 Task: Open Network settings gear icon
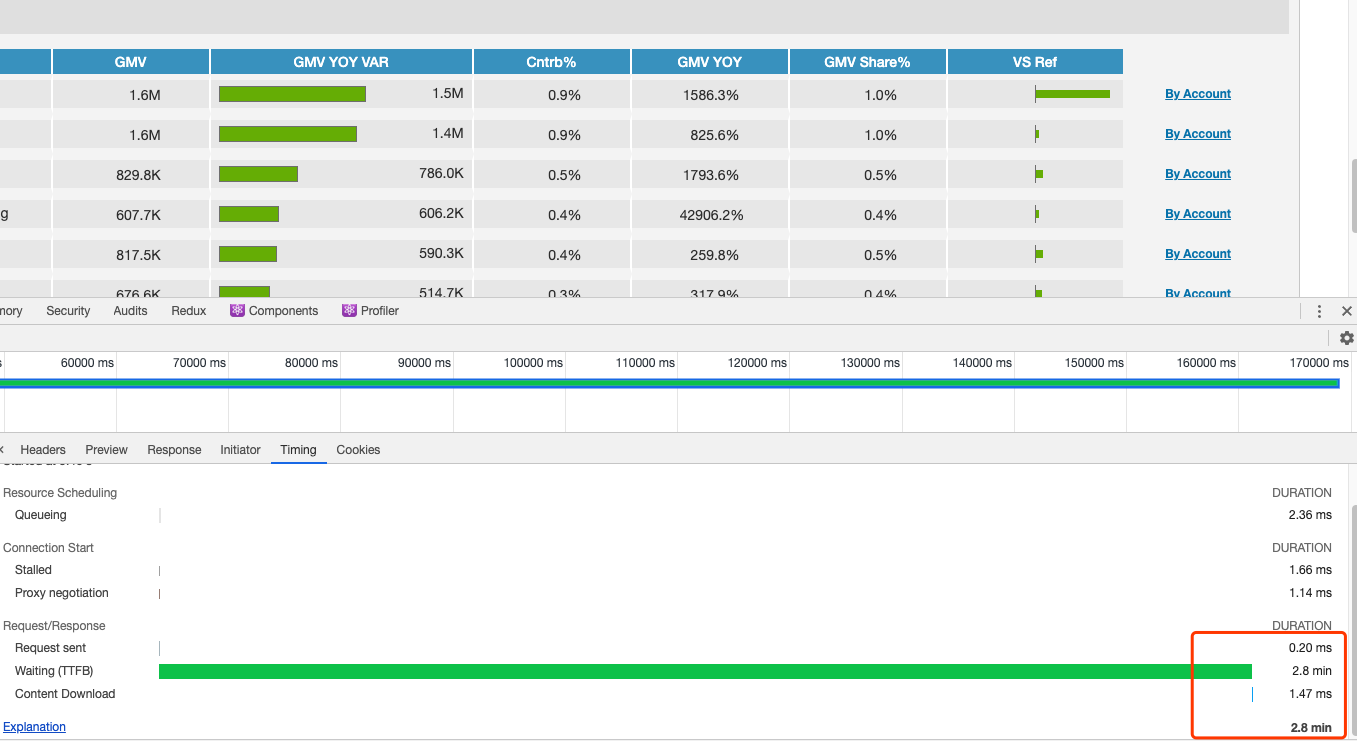(1346, 338)
